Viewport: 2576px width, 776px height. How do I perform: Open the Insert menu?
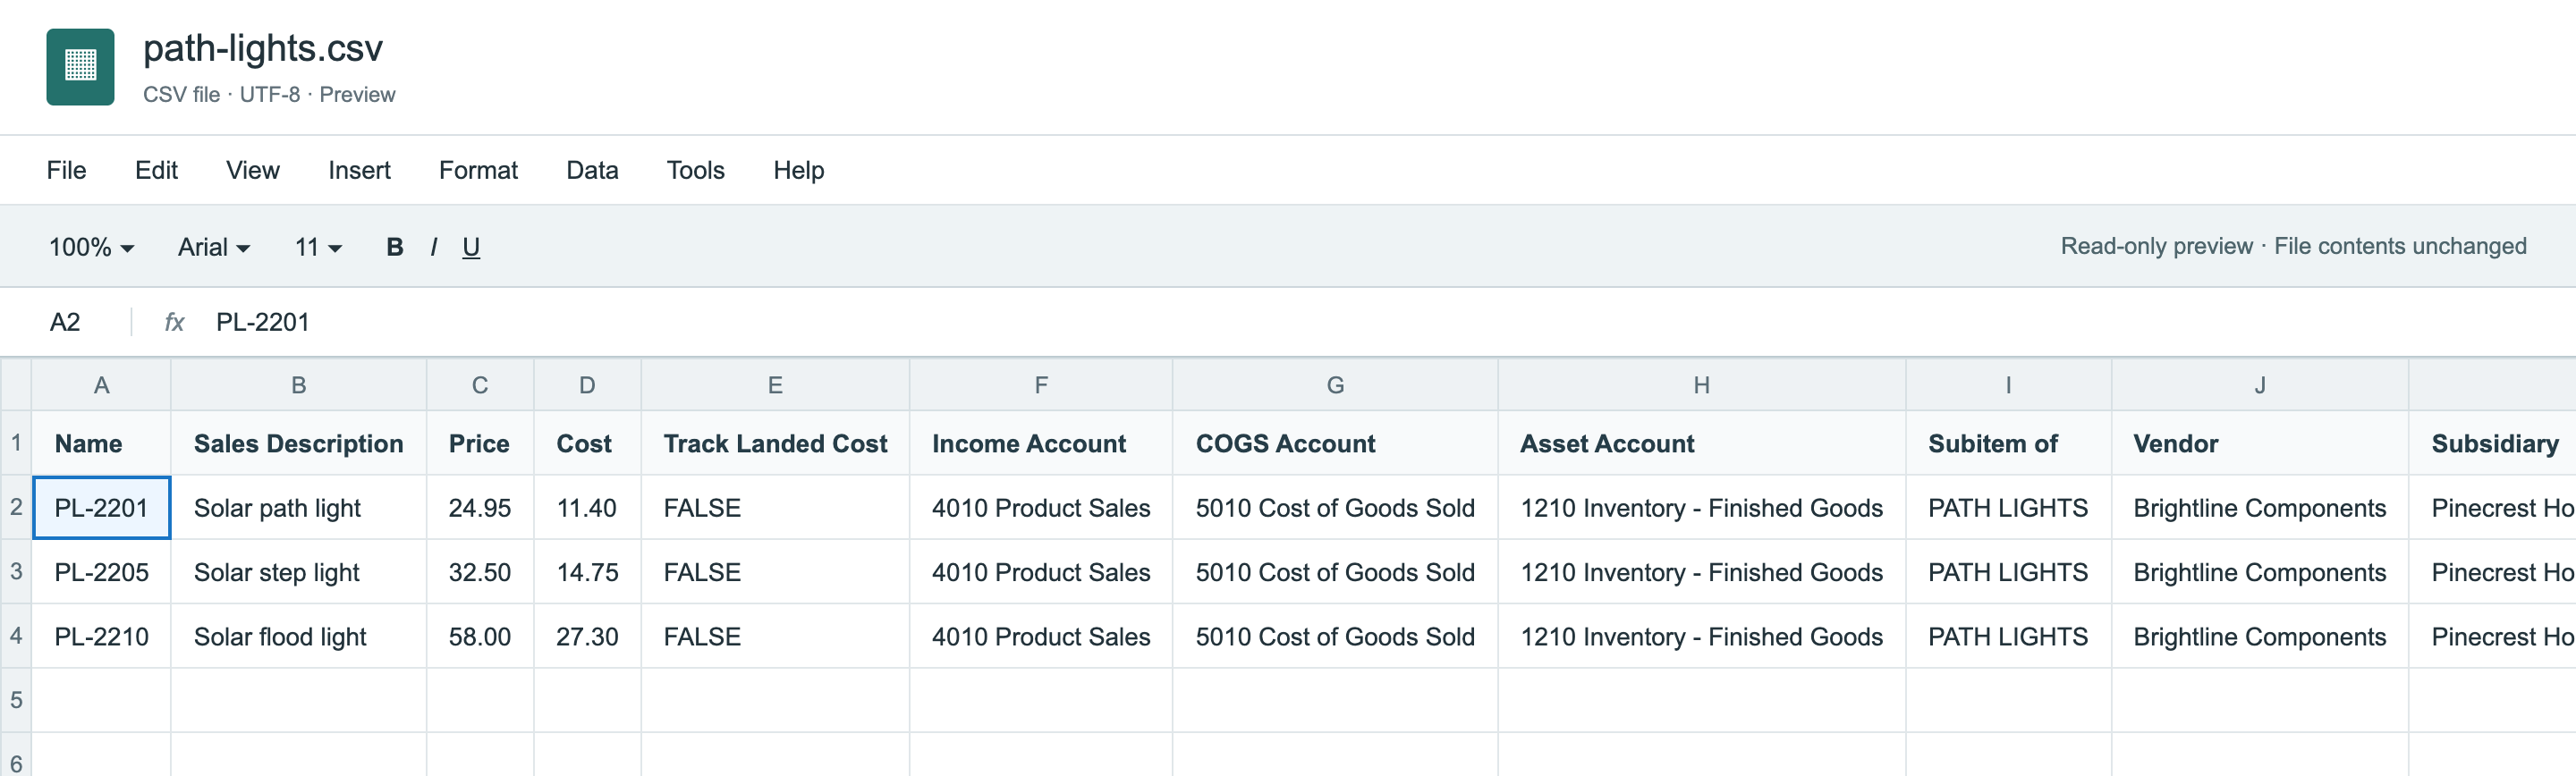click(359, 170)
